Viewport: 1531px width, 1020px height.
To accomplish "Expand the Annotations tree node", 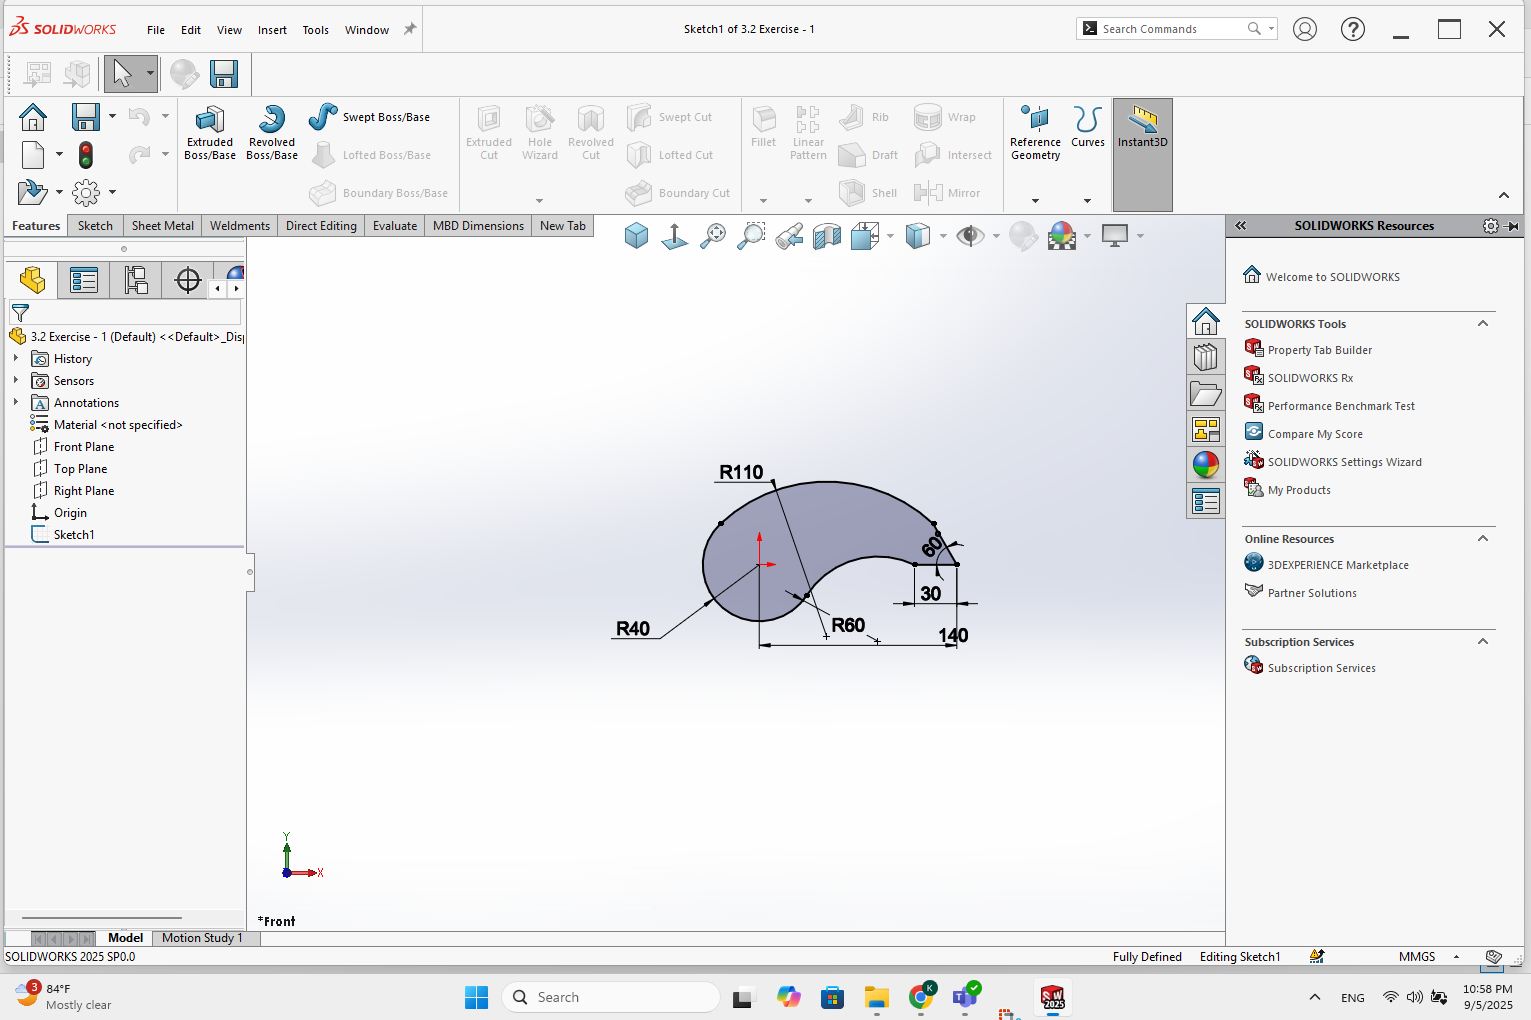I will [x=16, y=402].
